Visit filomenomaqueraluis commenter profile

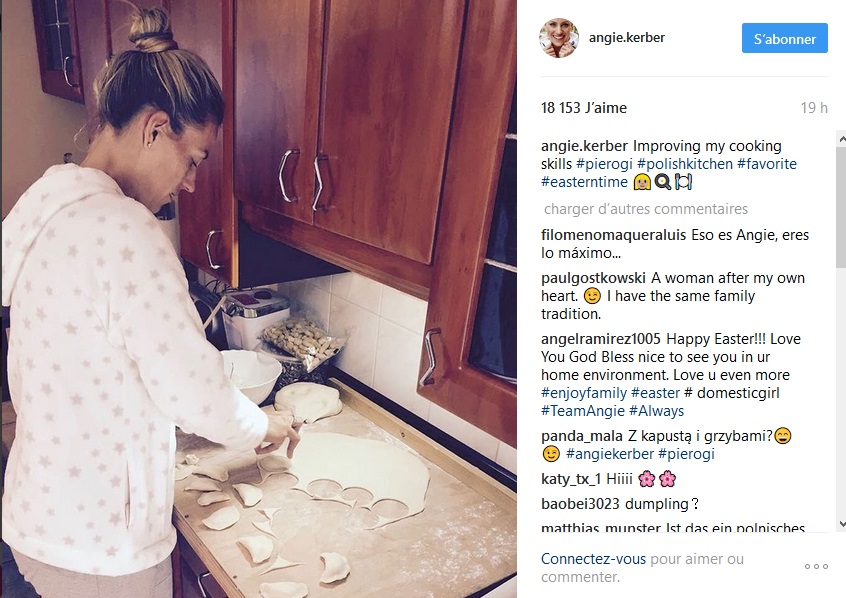point(613,235)
